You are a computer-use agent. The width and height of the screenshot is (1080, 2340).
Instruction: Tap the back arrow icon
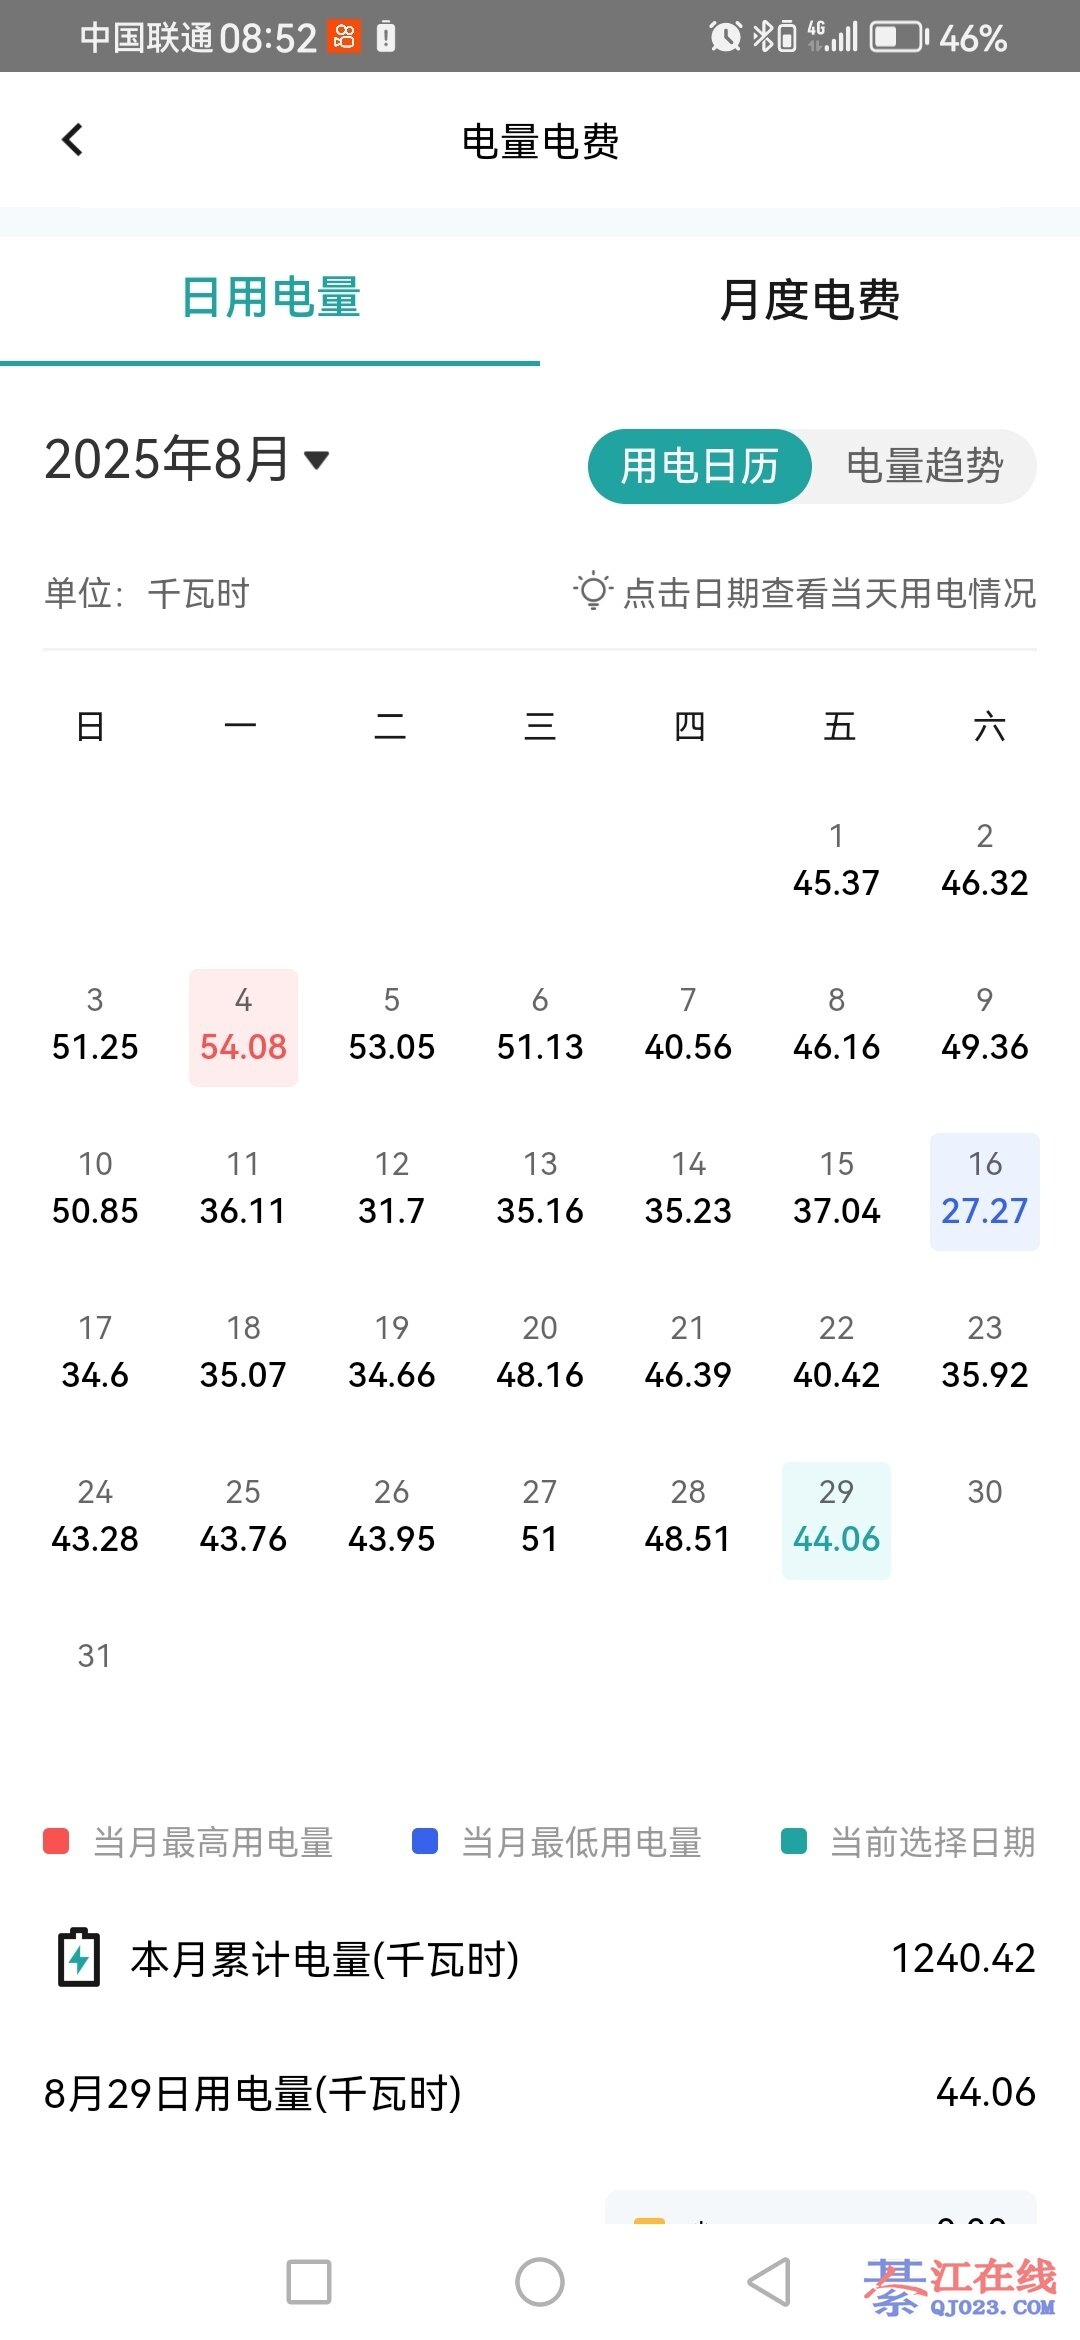click(72, 140)
